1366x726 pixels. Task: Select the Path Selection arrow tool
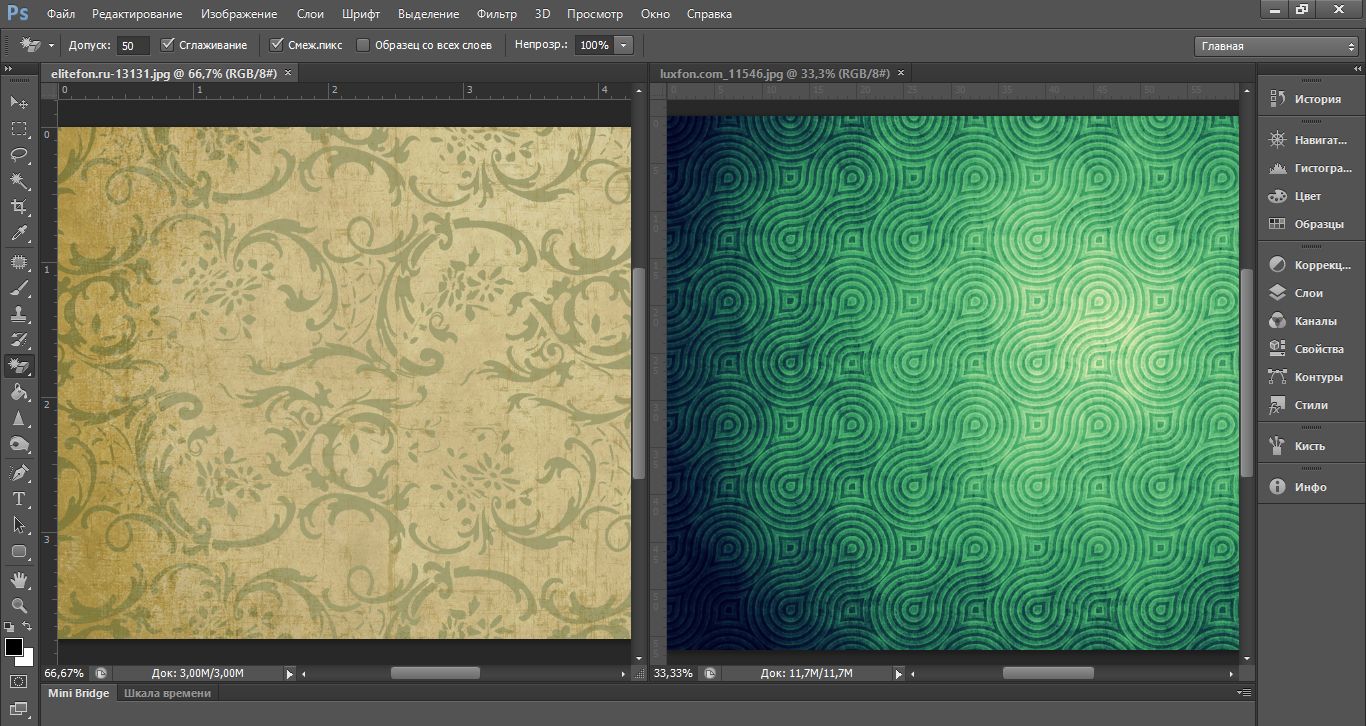click(19, 525)
